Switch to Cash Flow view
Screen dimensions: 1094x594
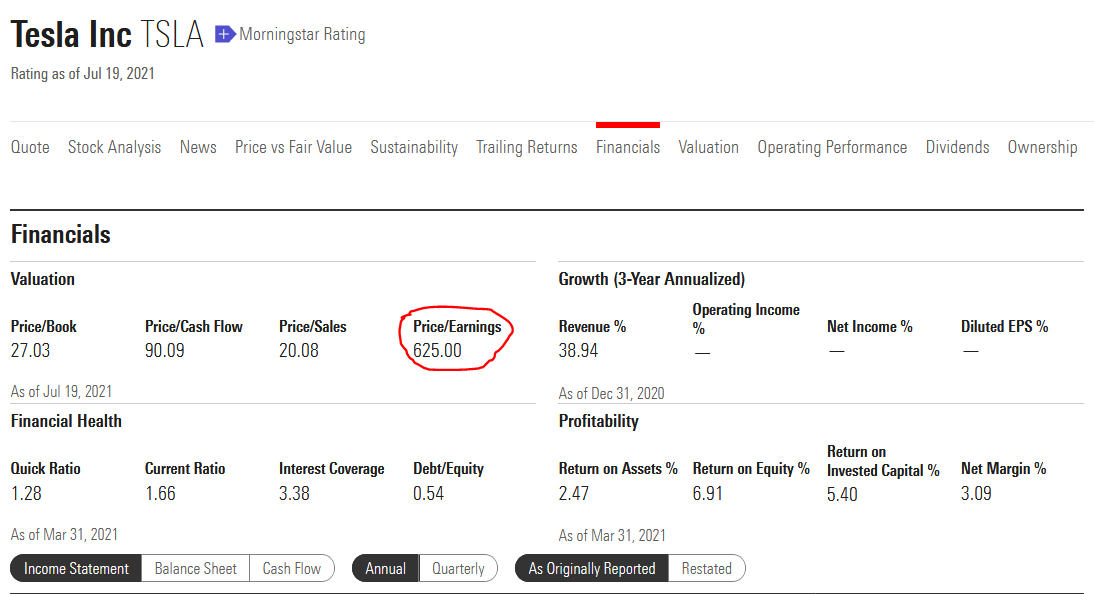(292, 569)
